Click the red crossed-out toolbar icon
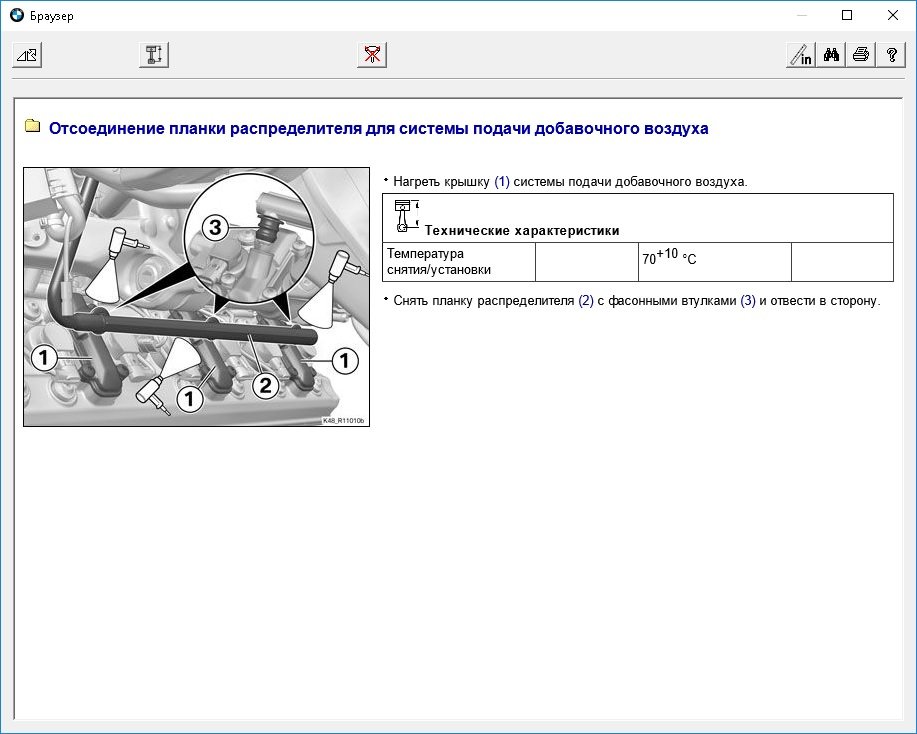The height and width of the screenshot is (734, 917). point(371,55)
